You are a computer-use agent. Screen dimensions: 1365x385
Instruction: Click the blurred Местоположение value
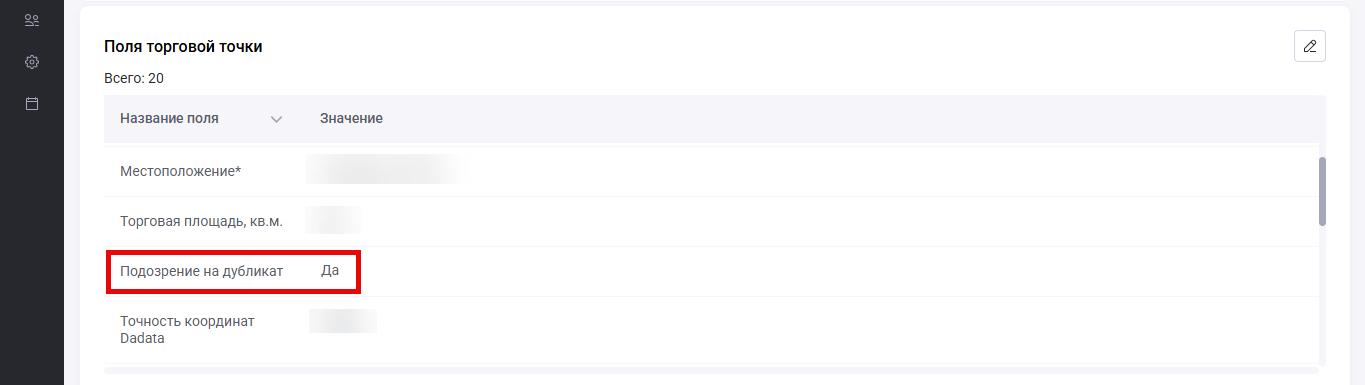pyautogui.click(x=386, y=170)
